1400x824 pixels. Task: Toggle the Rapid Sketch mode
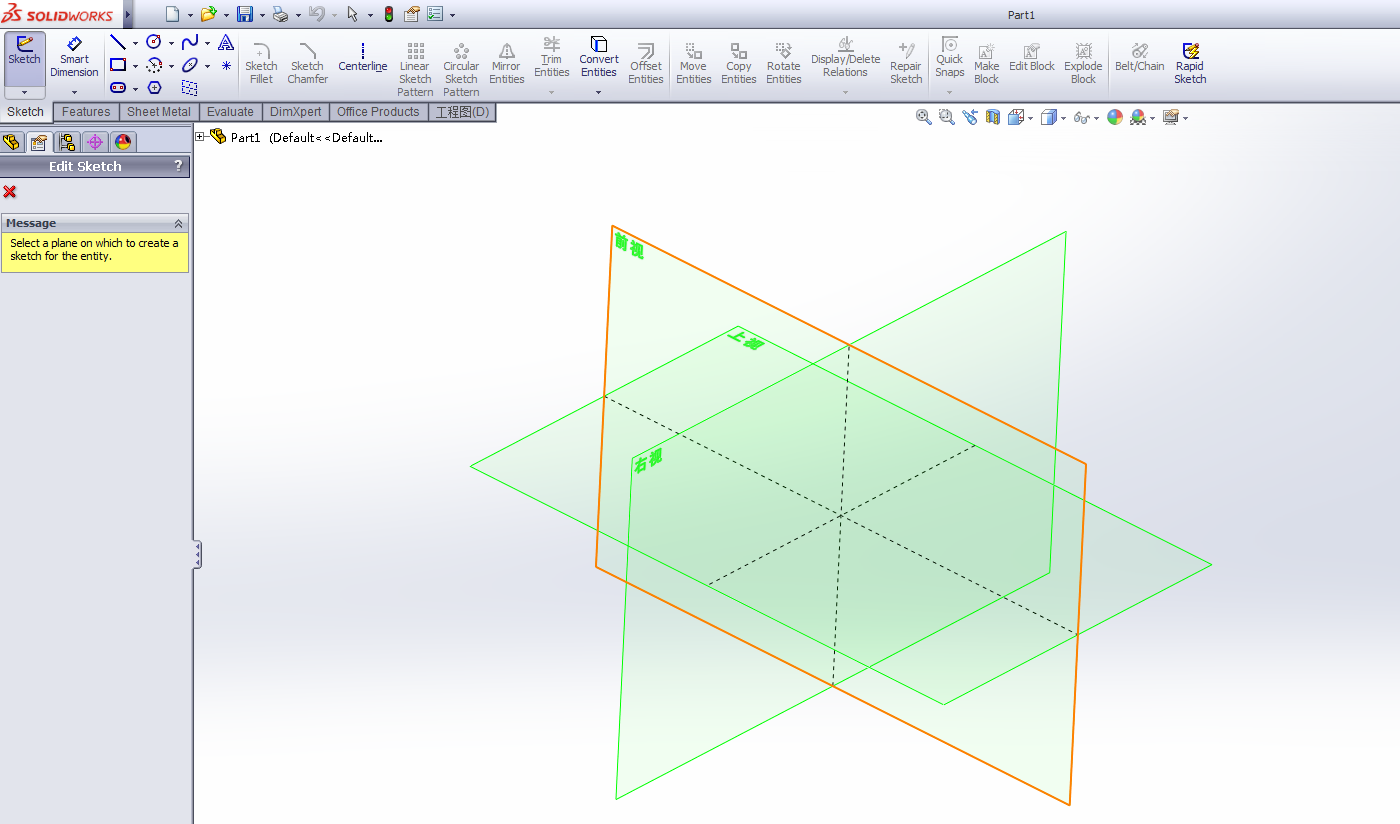(x=1190, y=63)
